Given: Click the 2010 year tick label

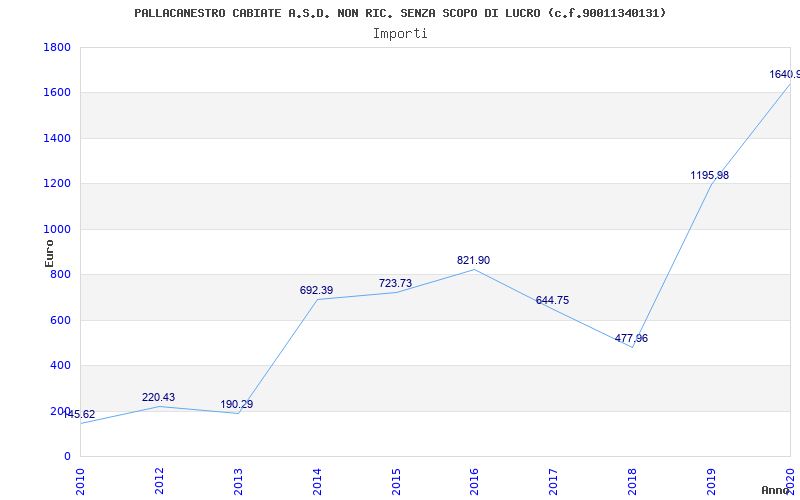Looking at the screenshot, I should click(x=81, y=481).
